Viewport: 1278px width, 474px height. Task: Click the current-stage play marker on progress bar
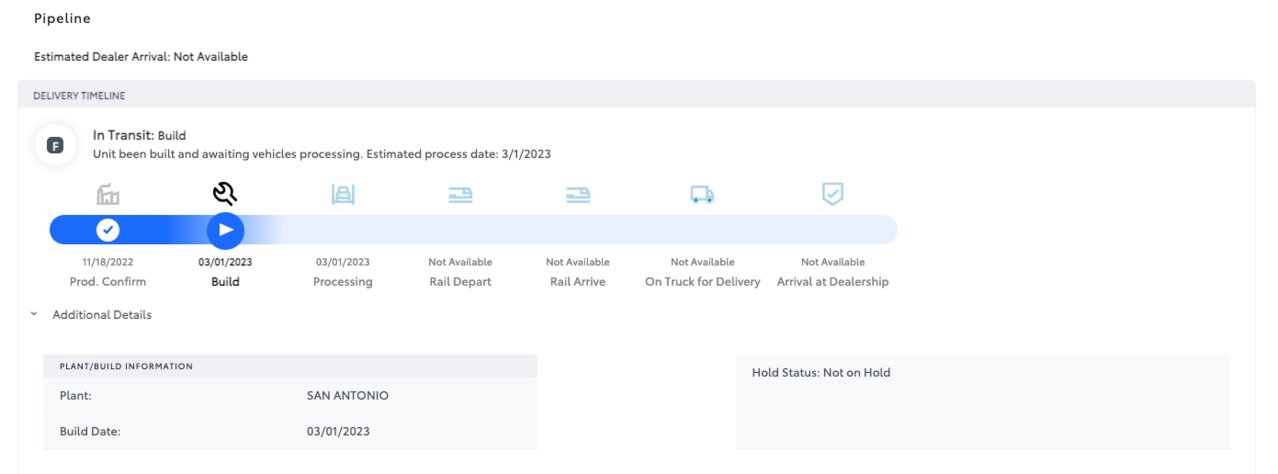226,230
